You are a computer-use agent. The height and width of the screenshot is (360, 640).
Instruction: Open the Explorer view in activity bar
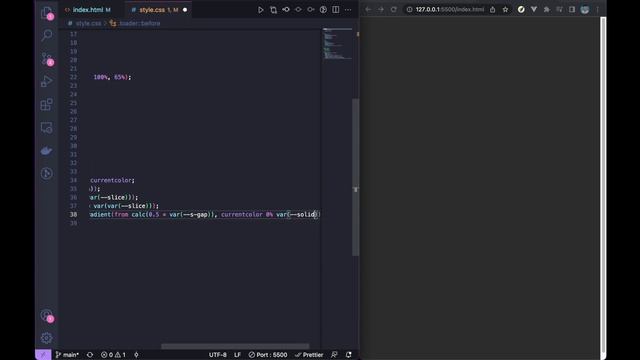tap(47, 13)
